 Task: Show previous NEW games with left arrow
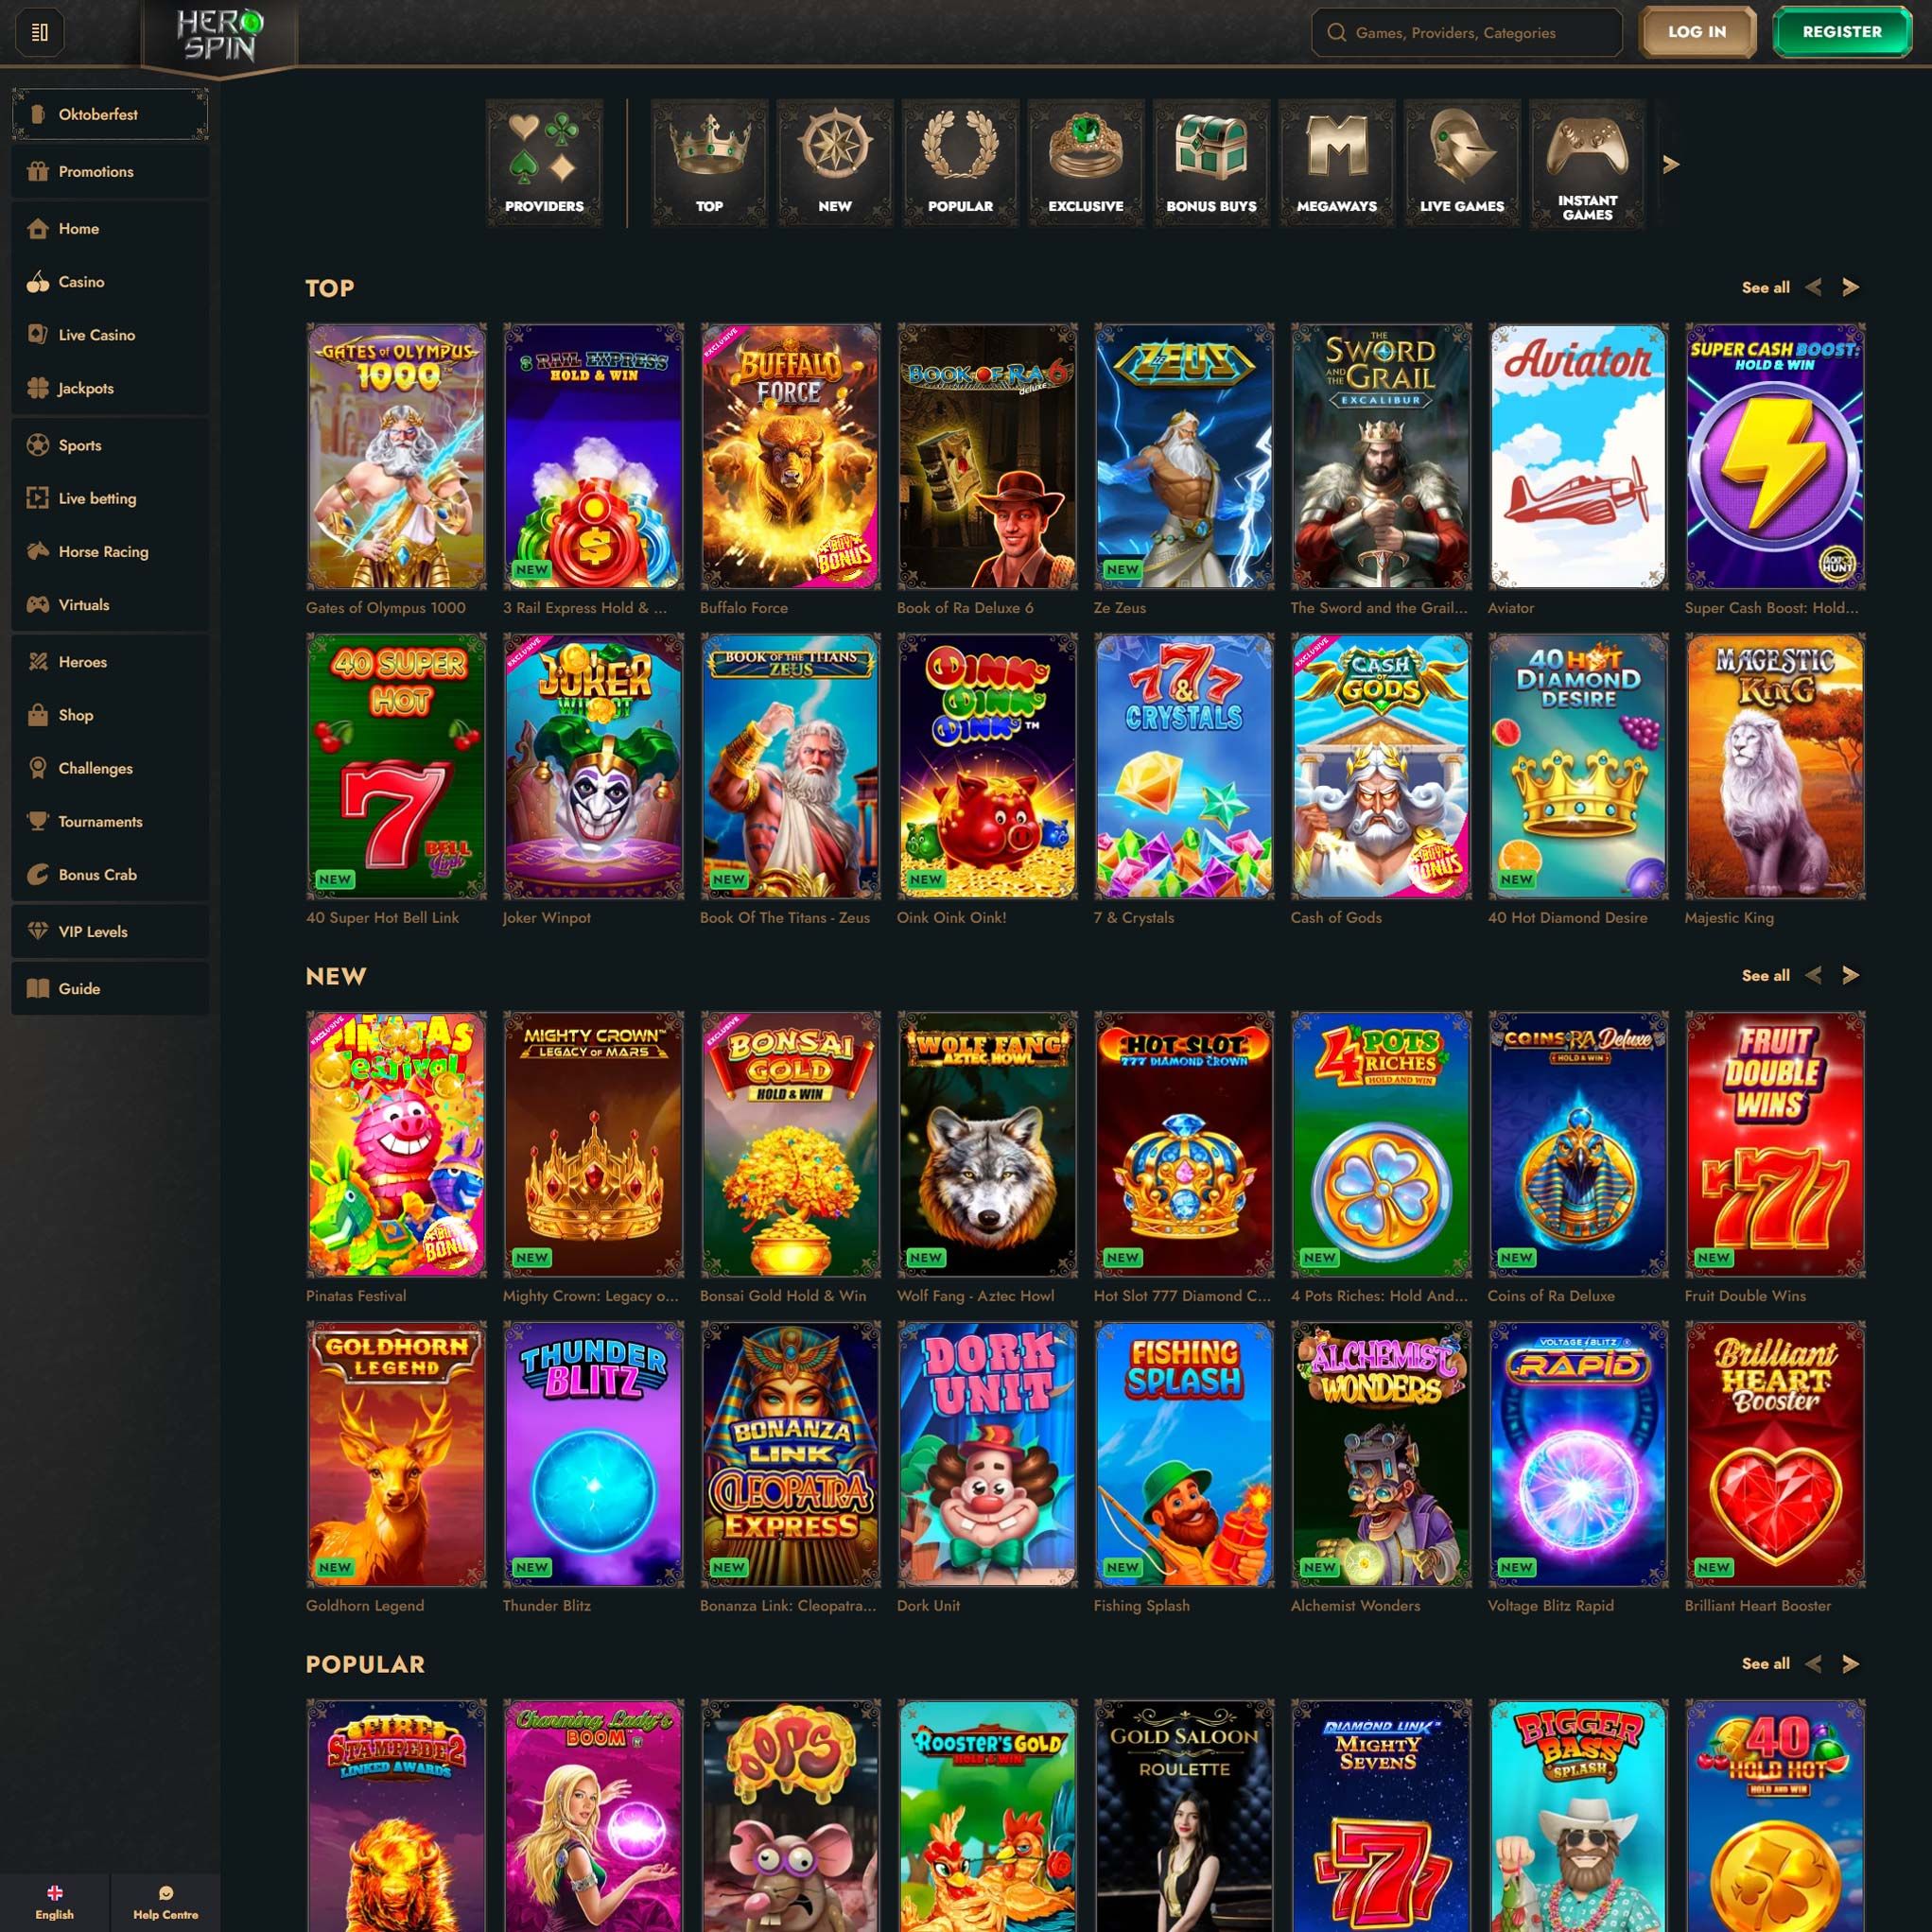1813,975
